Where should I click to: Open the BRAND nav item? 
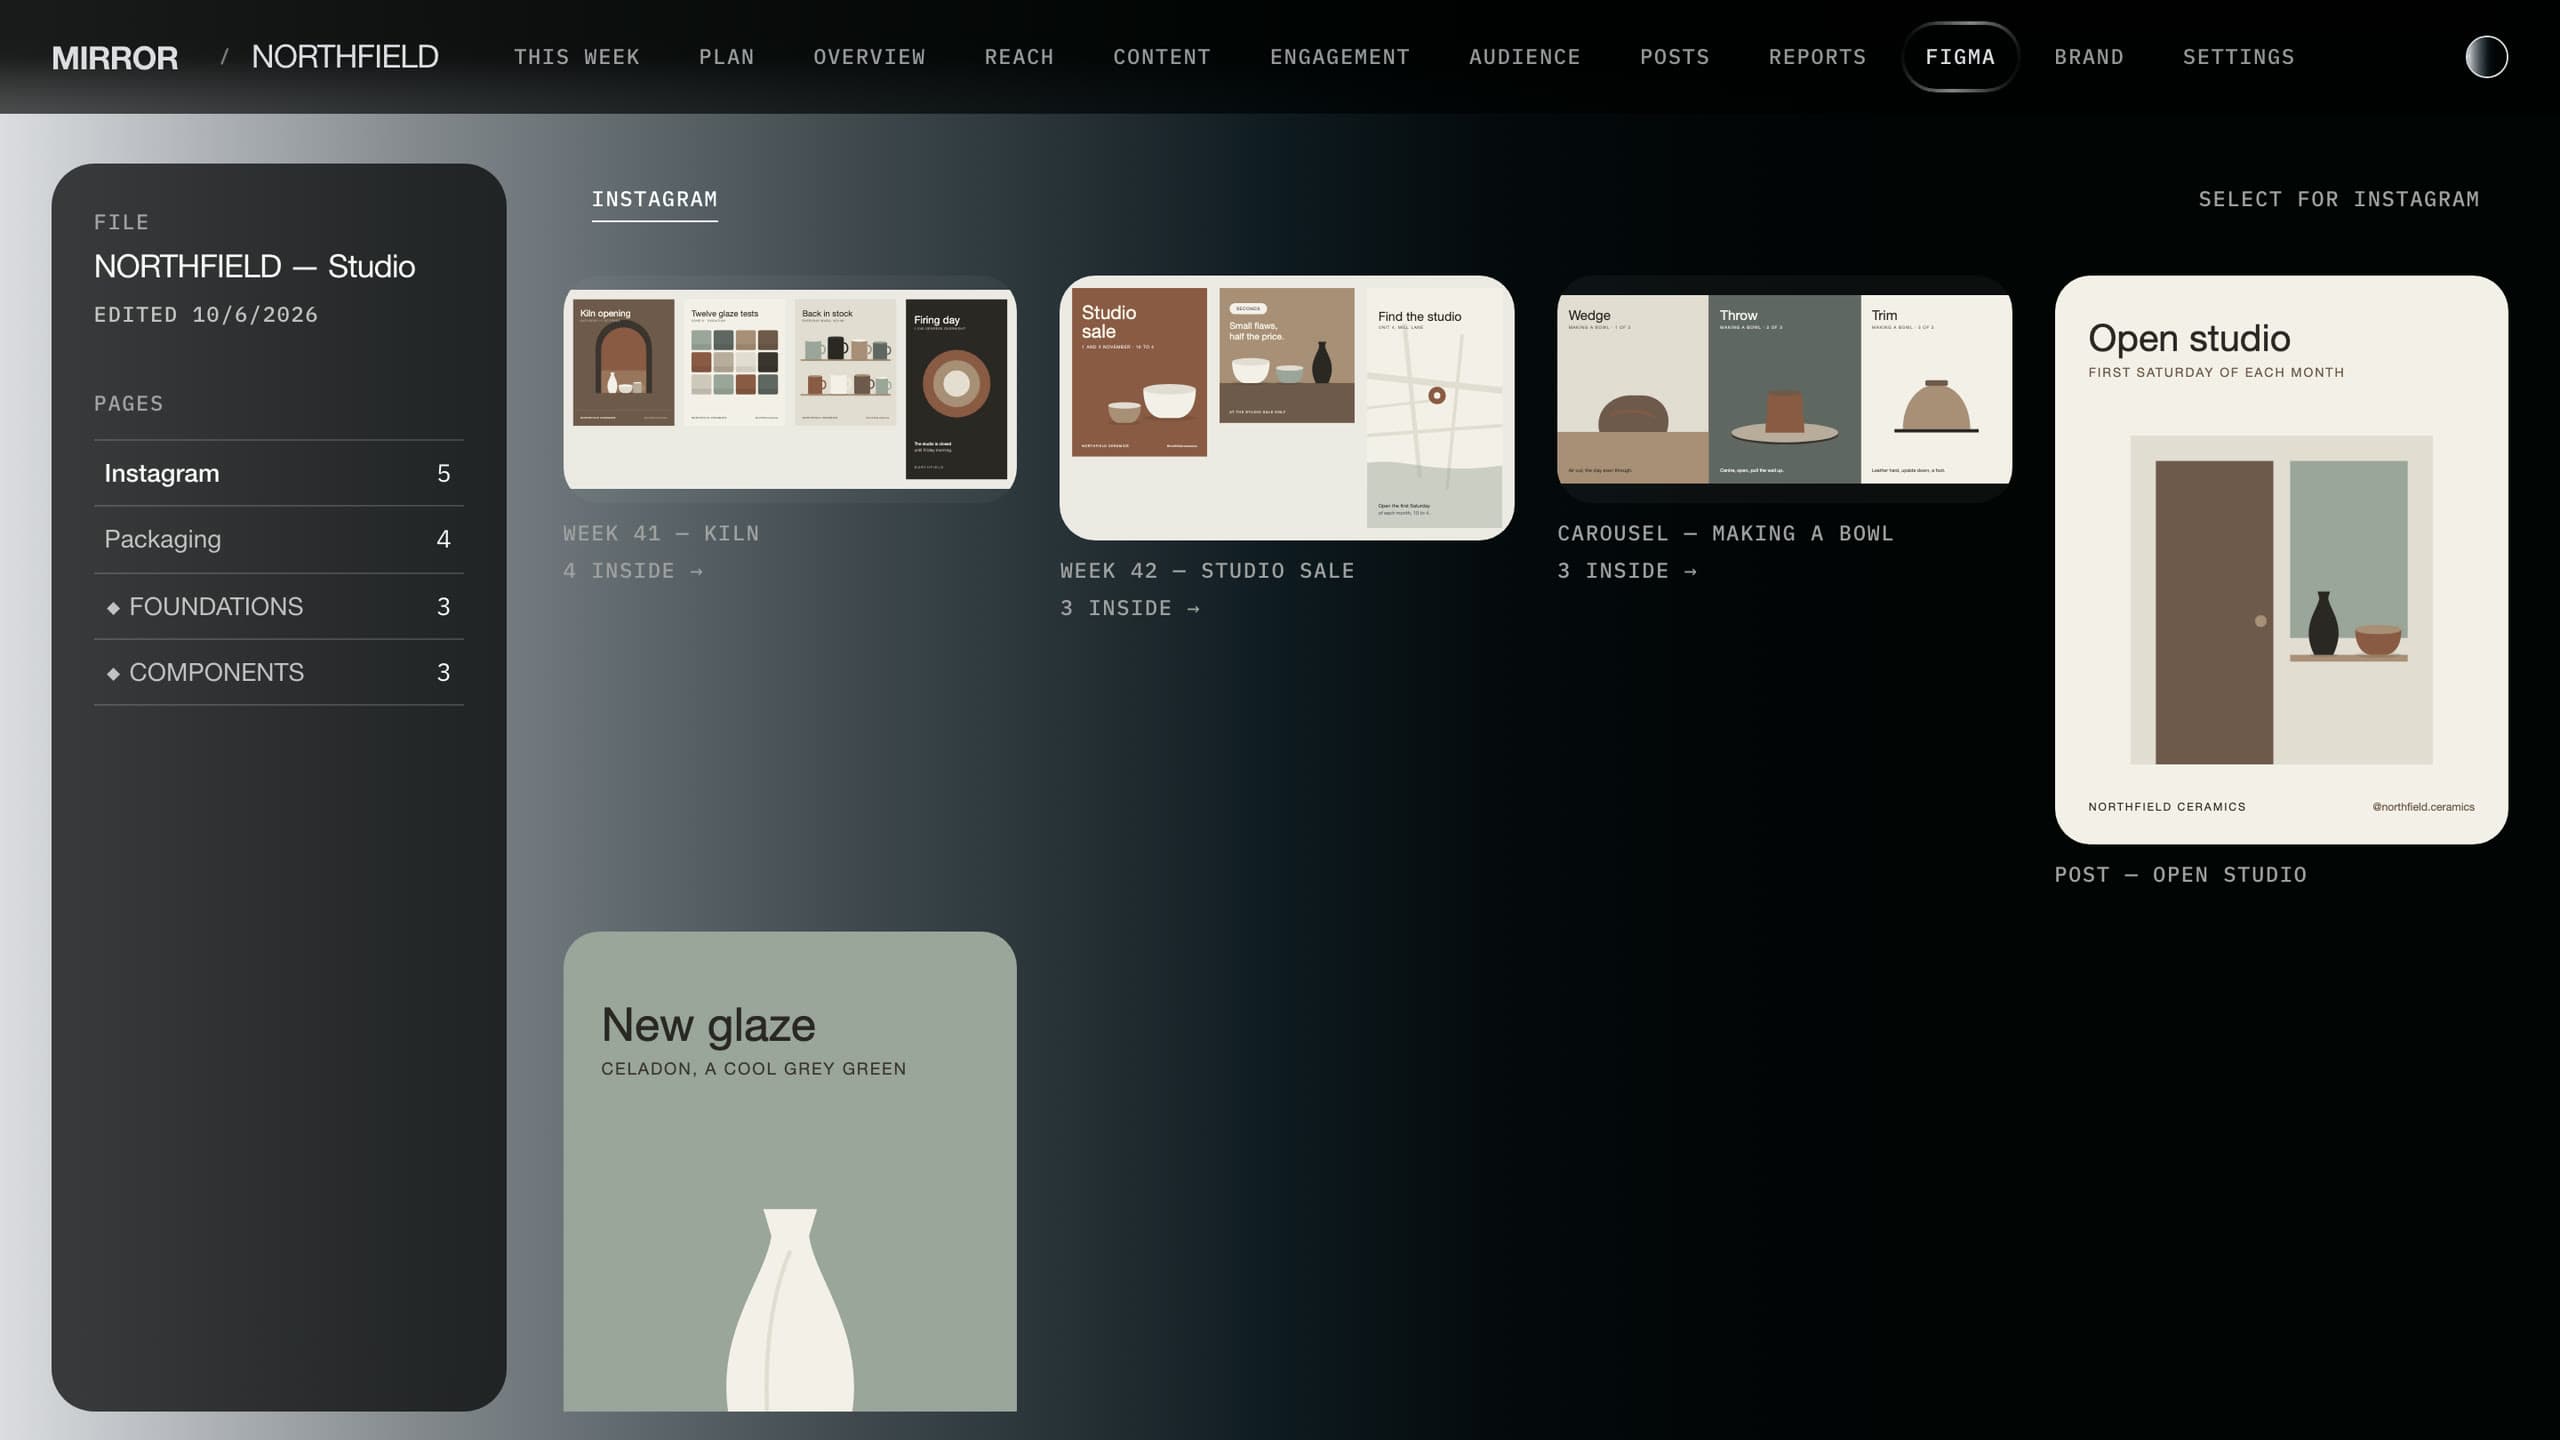(x=2089, y=57)
